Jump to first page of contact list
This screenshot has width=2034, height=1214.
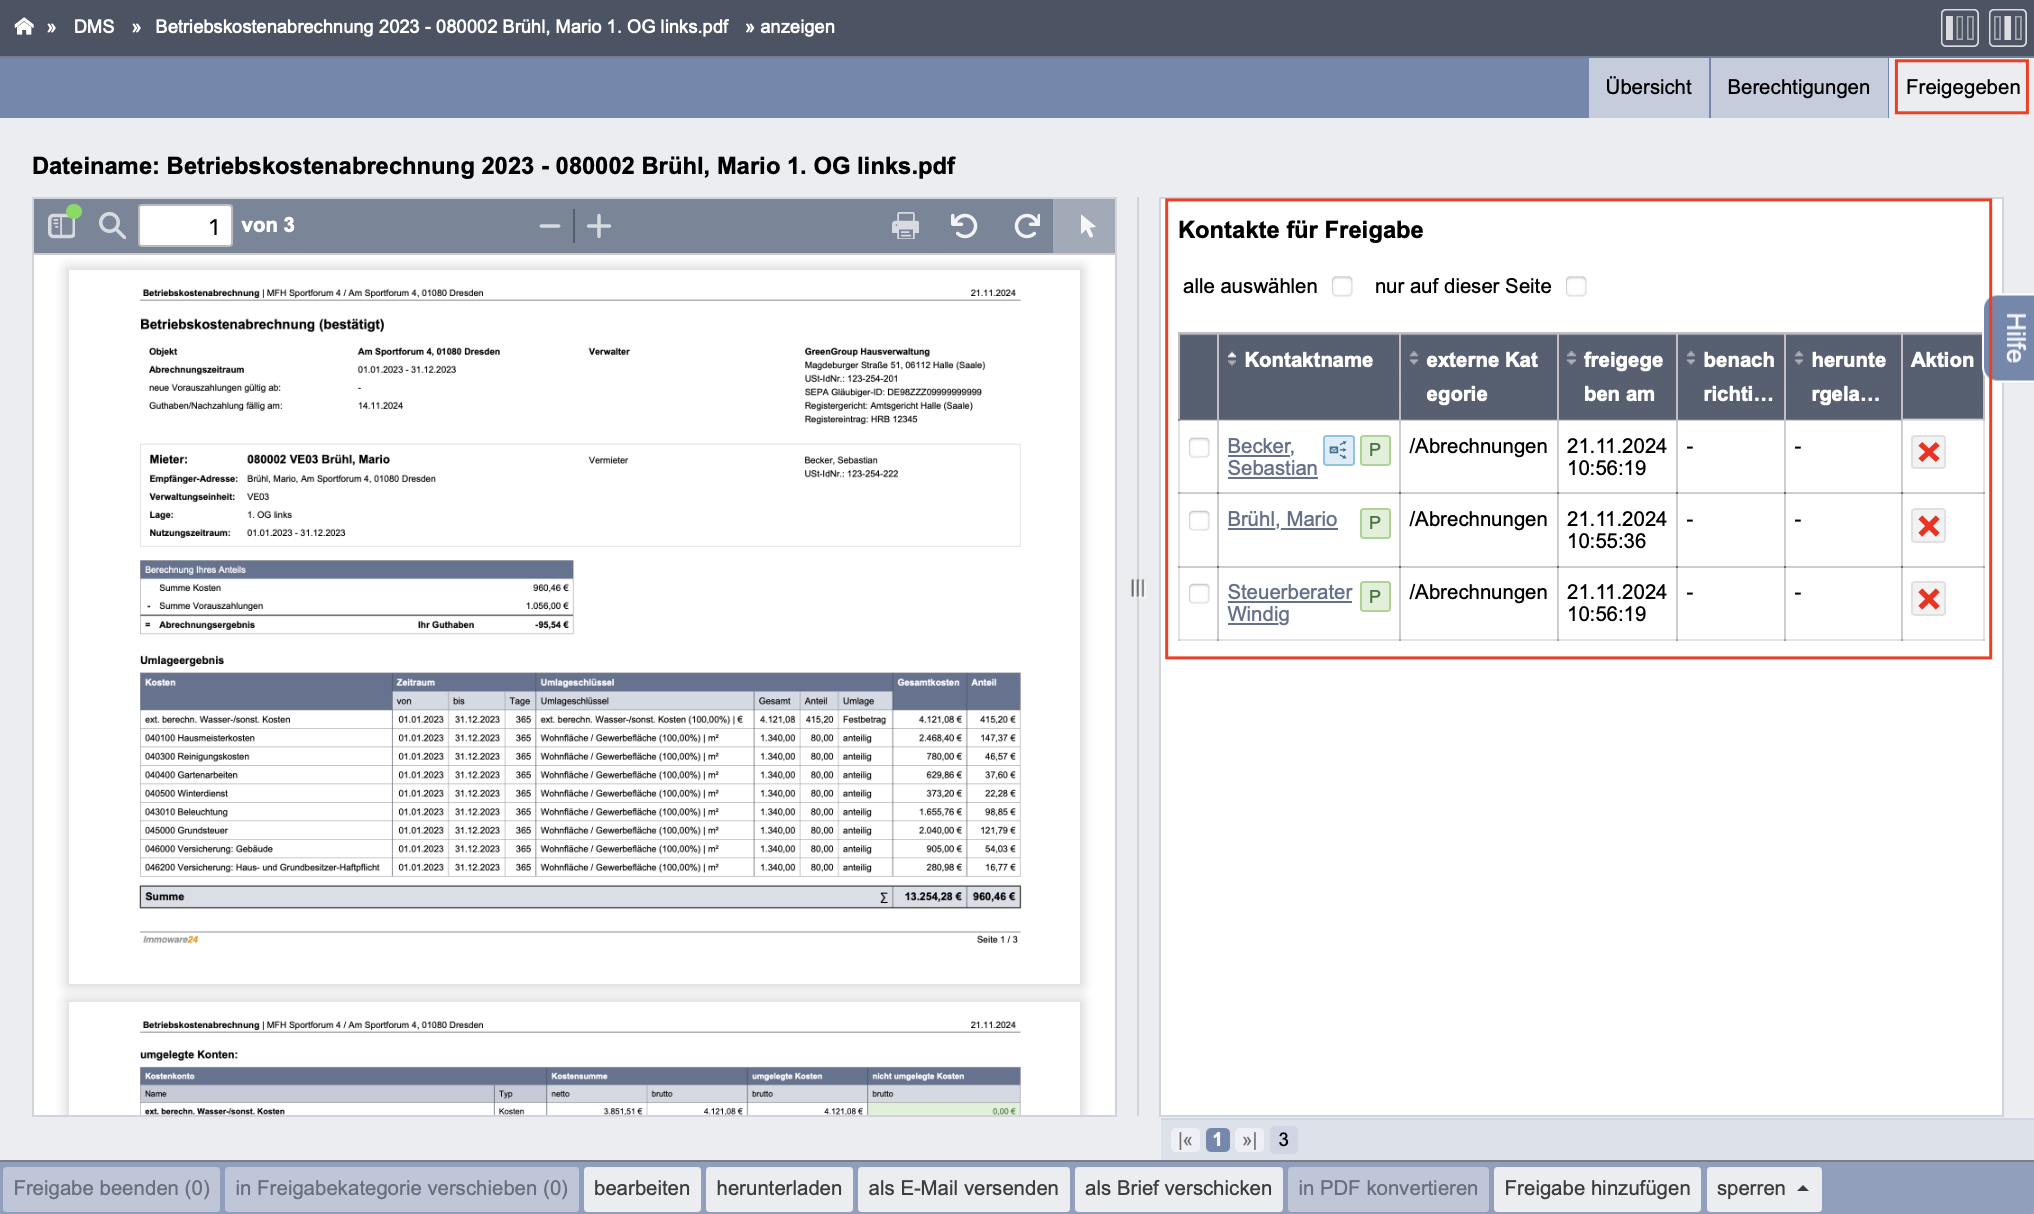point(1186,1140)
